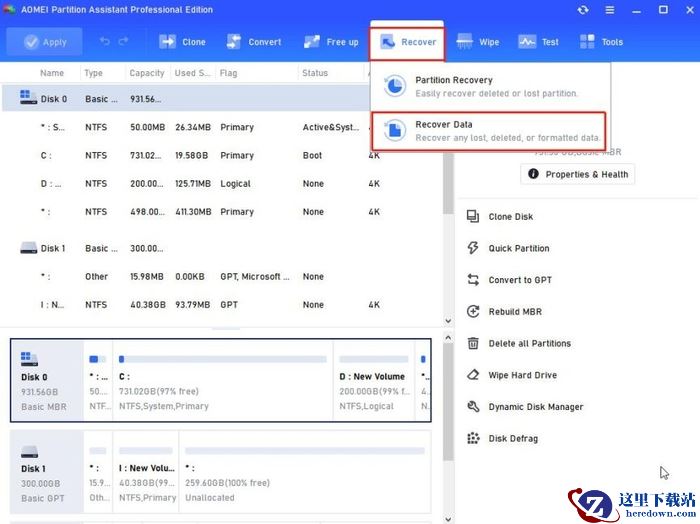The height and width of the screenshot is (524, 700).
Task: Click the Clone Disk icon
Action: 473,216
